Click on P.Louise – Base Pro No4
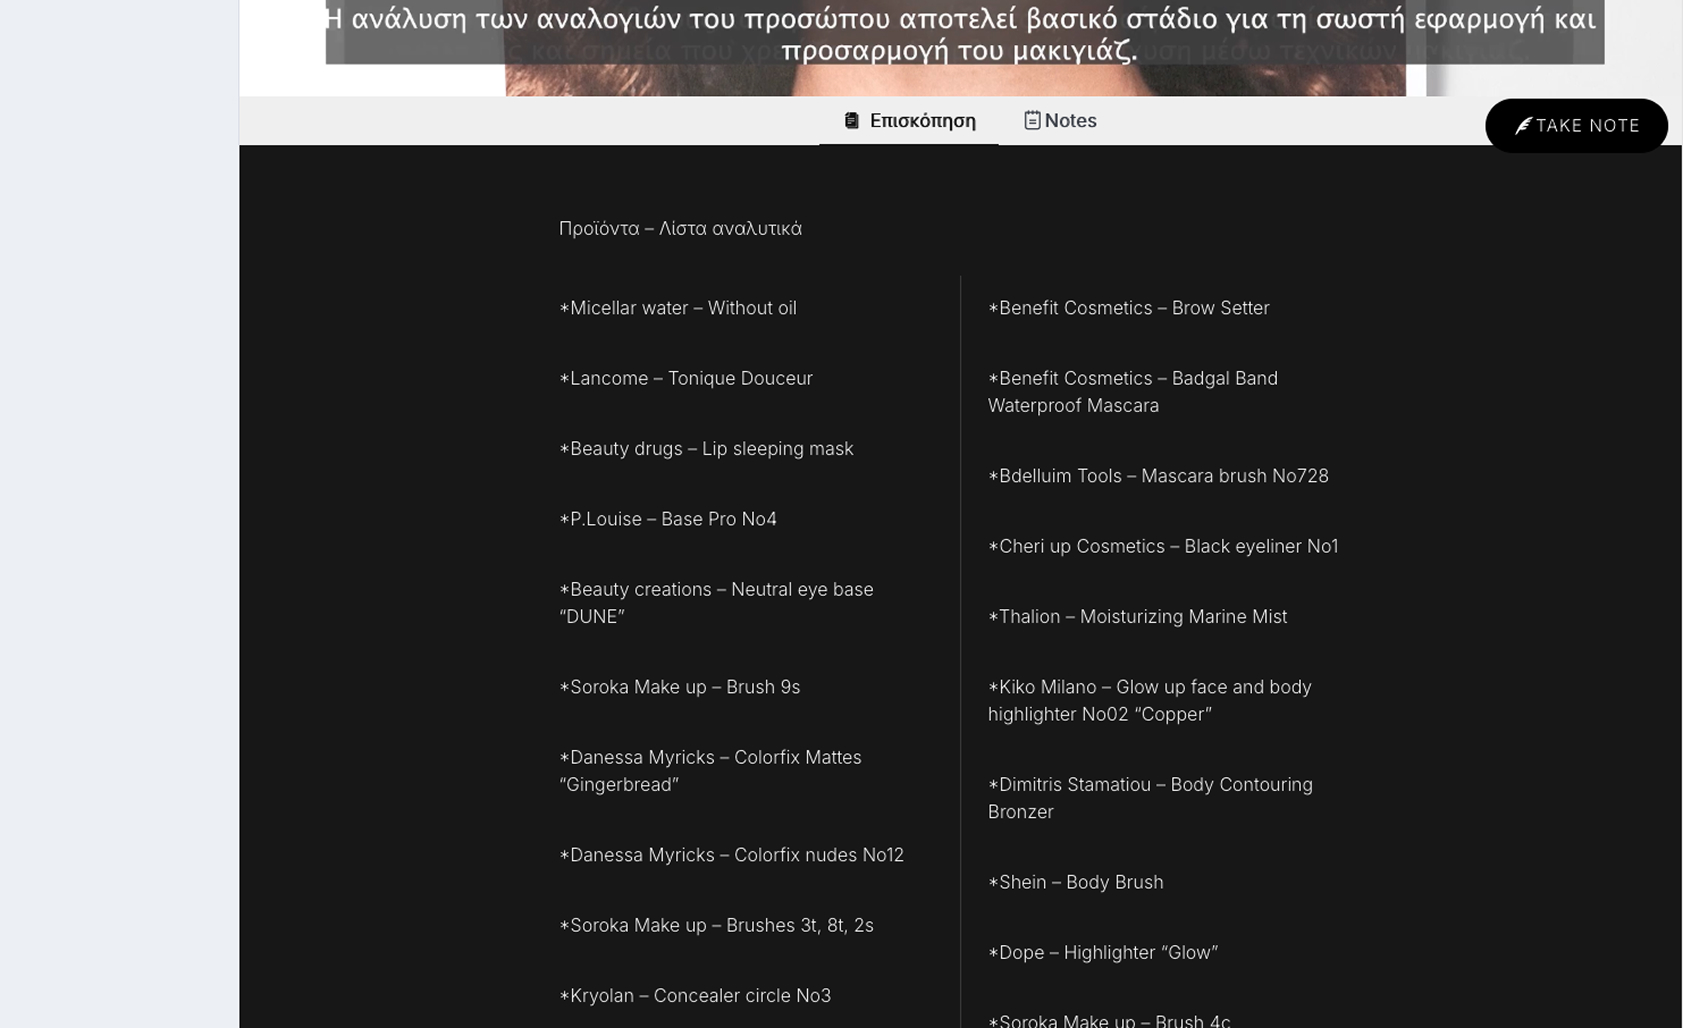 point(668,519)
